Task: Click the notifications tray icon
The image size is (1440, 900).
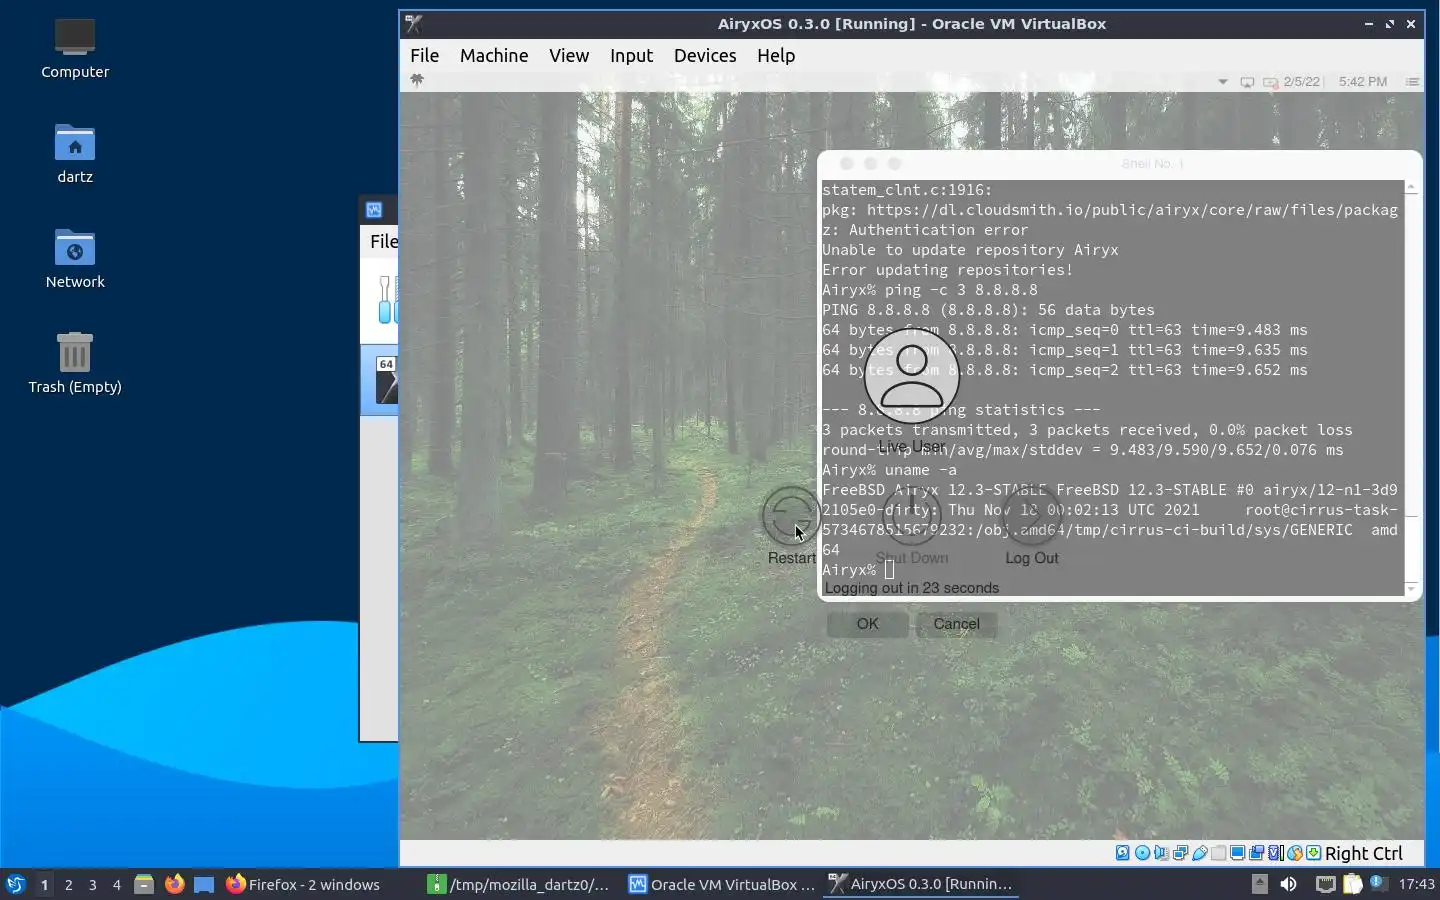Action: [x=1377, y=882]
